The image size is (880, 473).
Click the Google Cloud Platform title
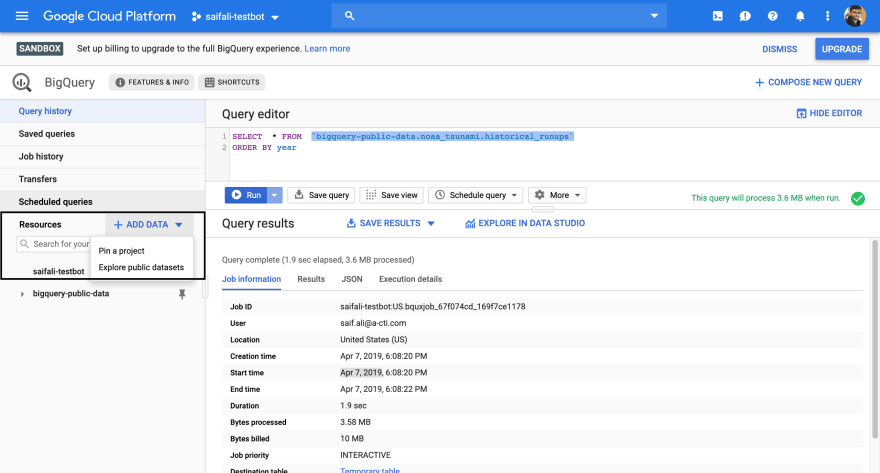coord(109,16)
